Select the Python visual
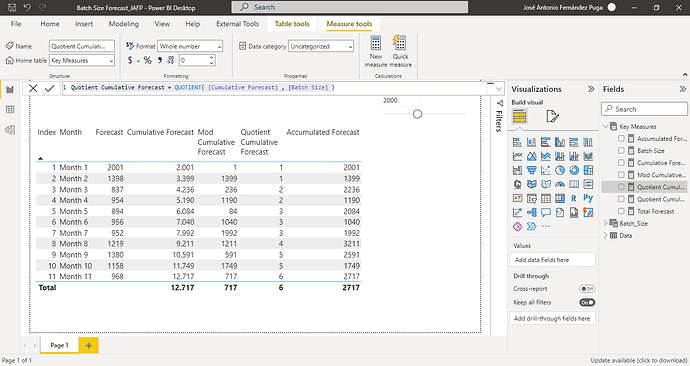690x366 pixels. [x=588, y=198]
